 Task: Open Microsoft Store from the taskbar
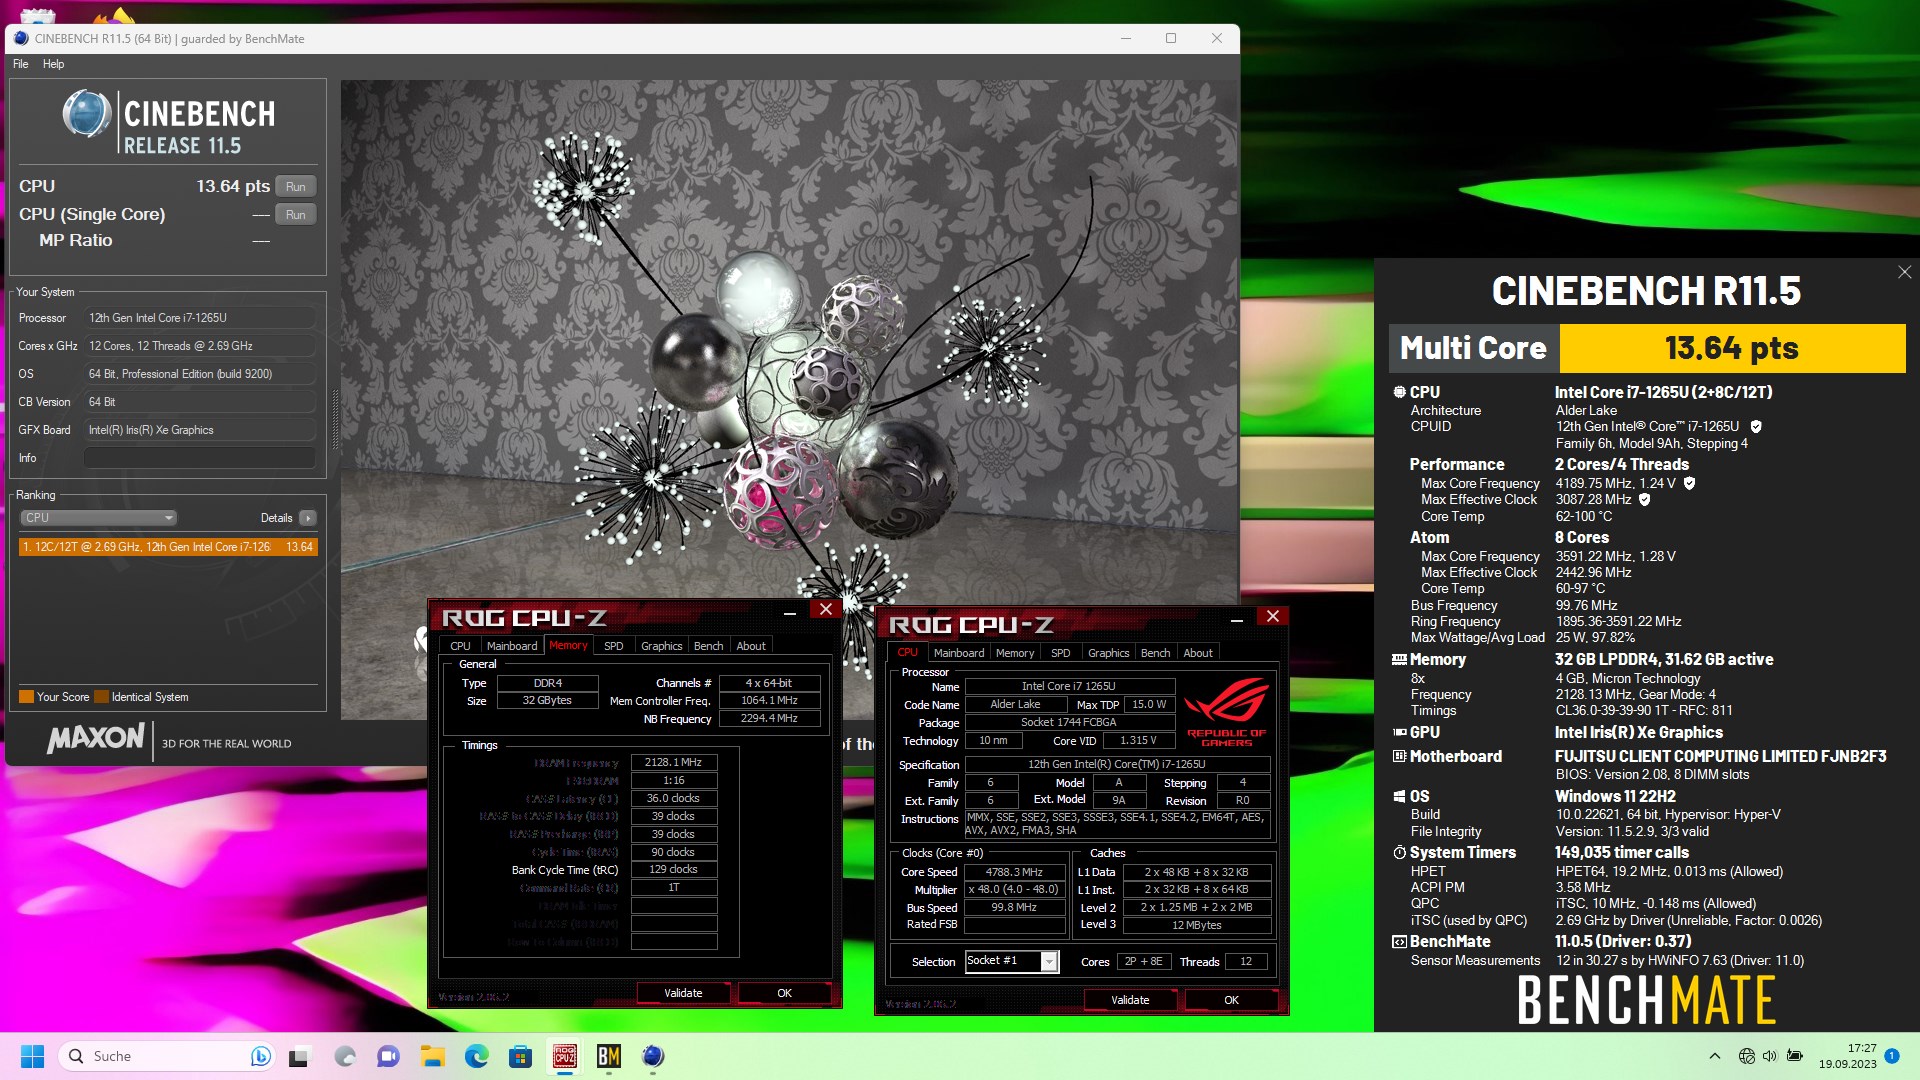520,1056
